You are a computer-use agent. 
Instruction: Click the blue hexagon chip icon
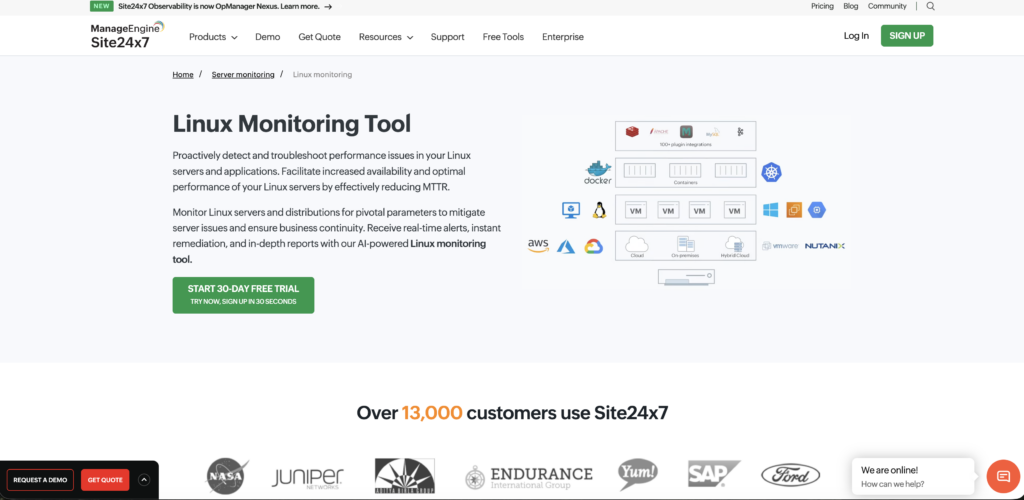pos(817,210)
